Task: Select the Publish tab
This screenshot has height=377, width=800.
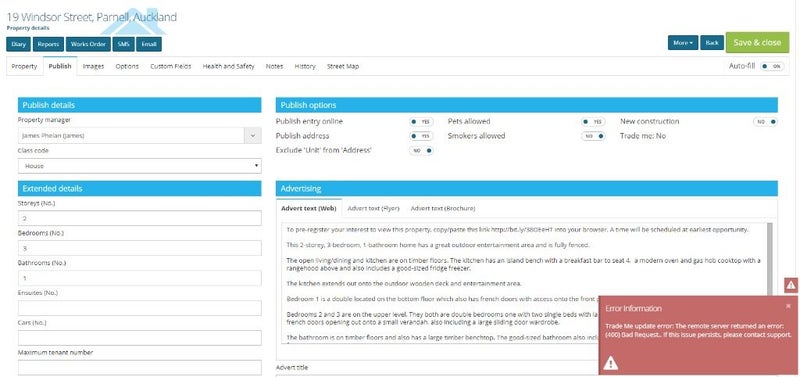Action: coord(60,66)
